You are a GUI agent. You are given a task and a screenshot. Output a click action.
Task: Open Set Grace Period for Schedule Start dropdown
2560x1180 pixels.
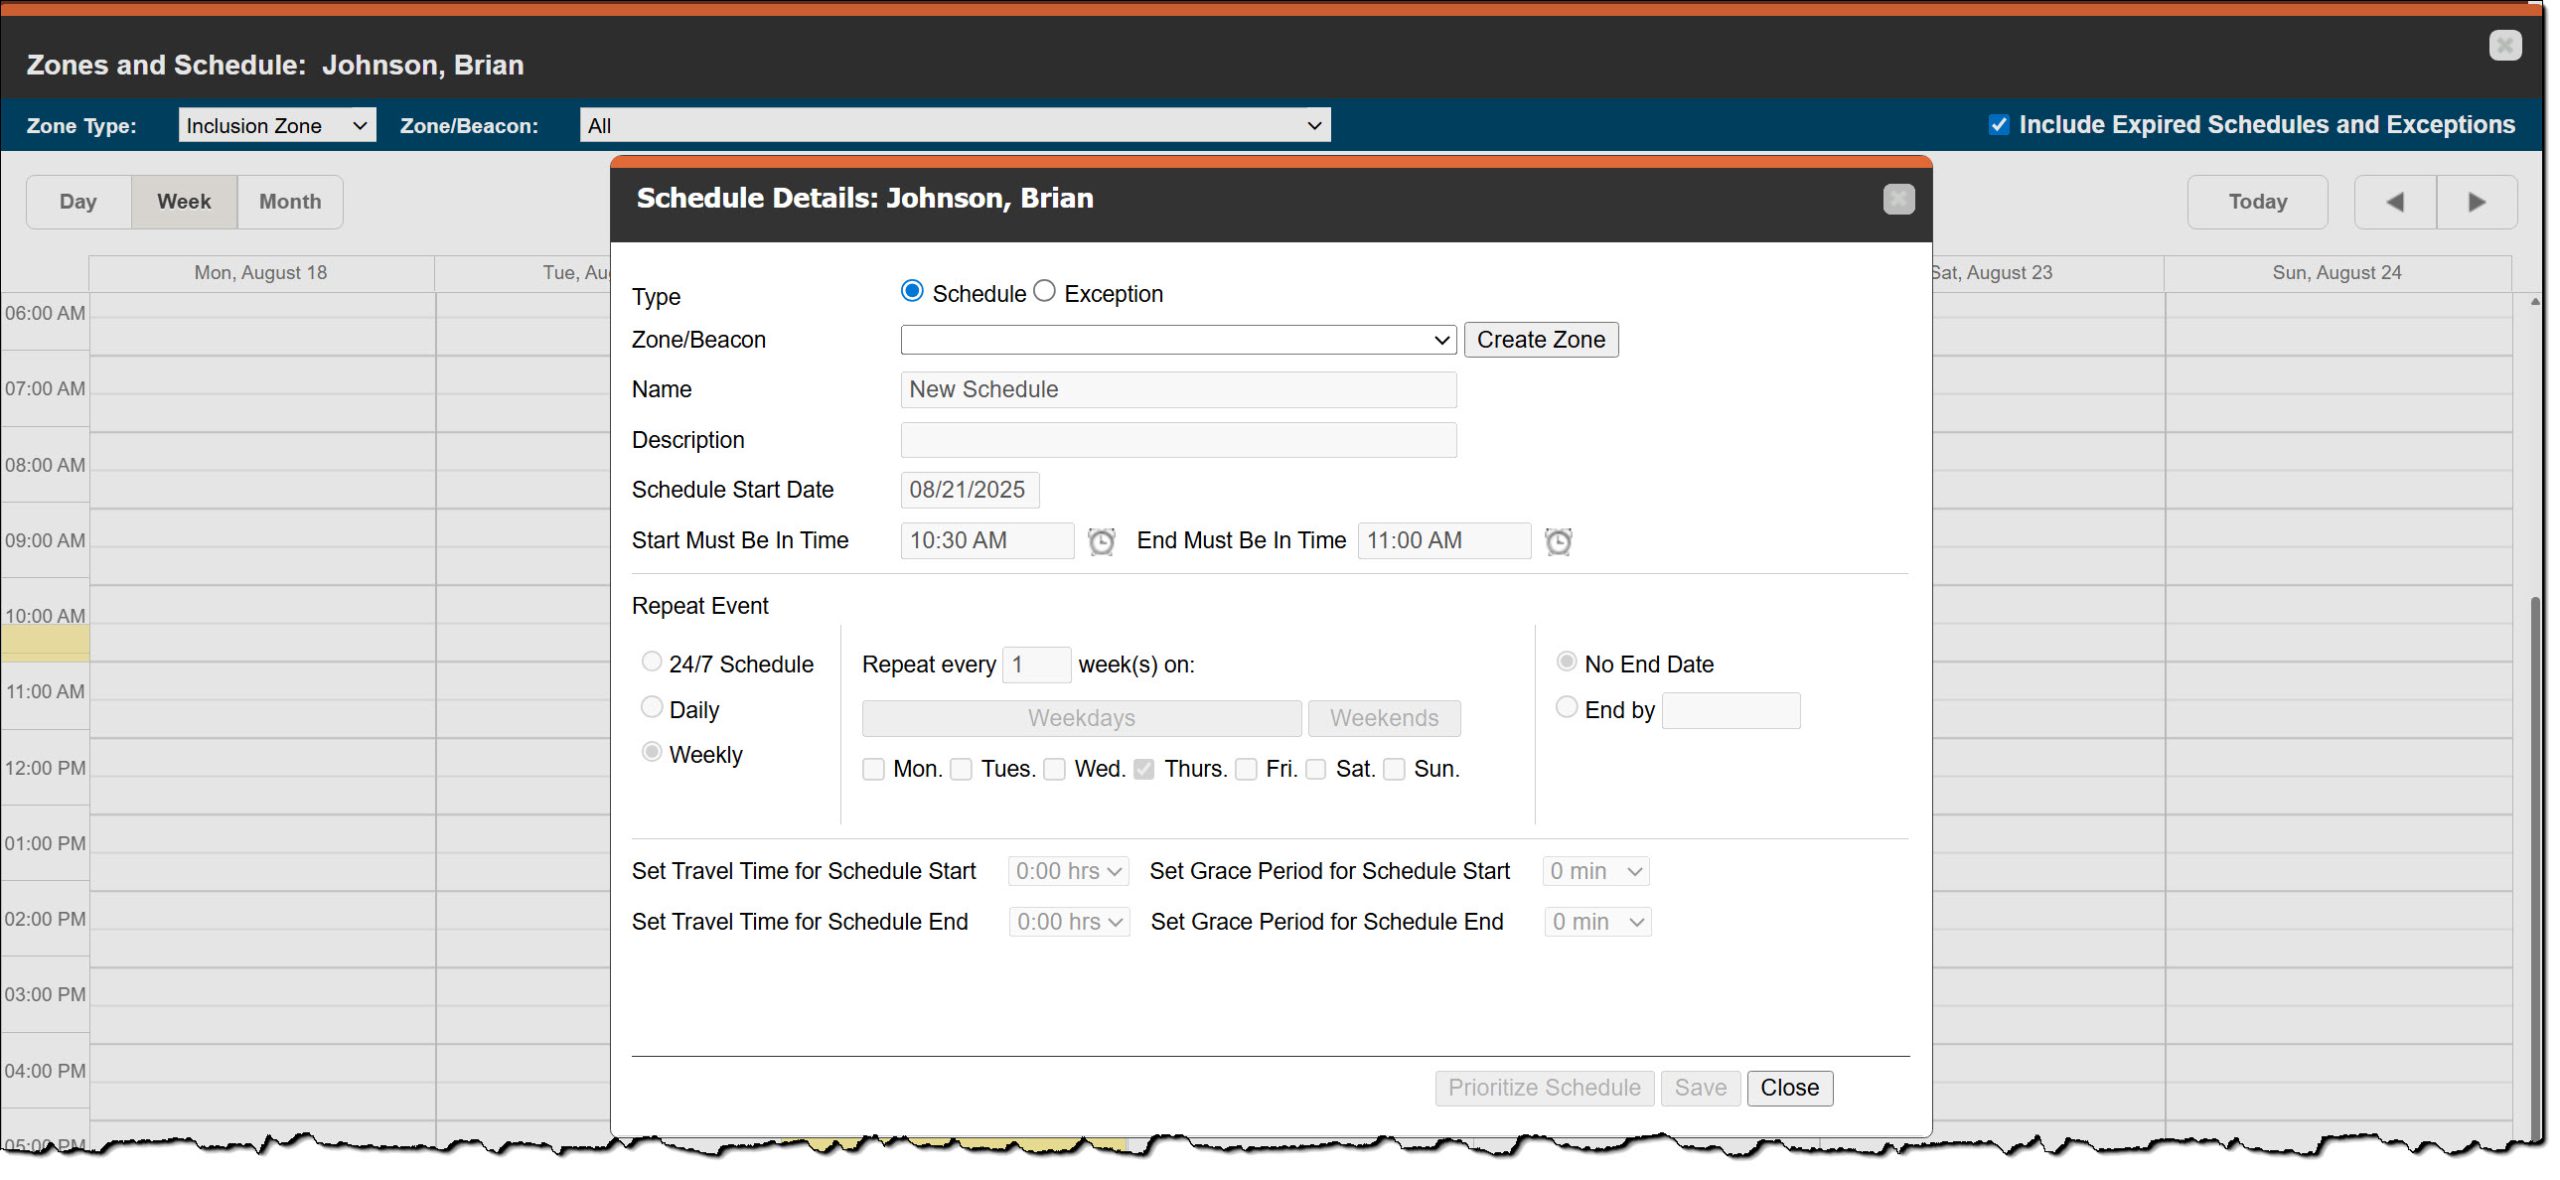coord(1595,871)
